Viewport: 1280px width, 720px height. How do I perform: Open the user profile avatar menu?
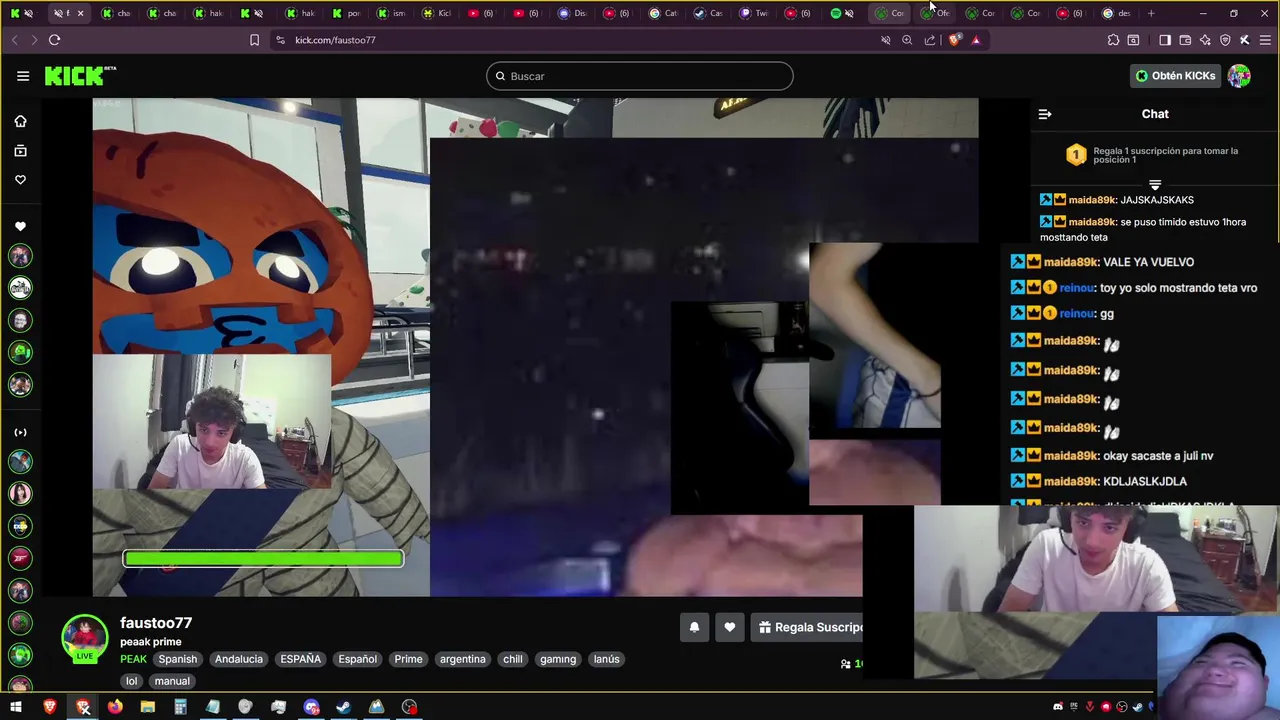(1239, 76)
